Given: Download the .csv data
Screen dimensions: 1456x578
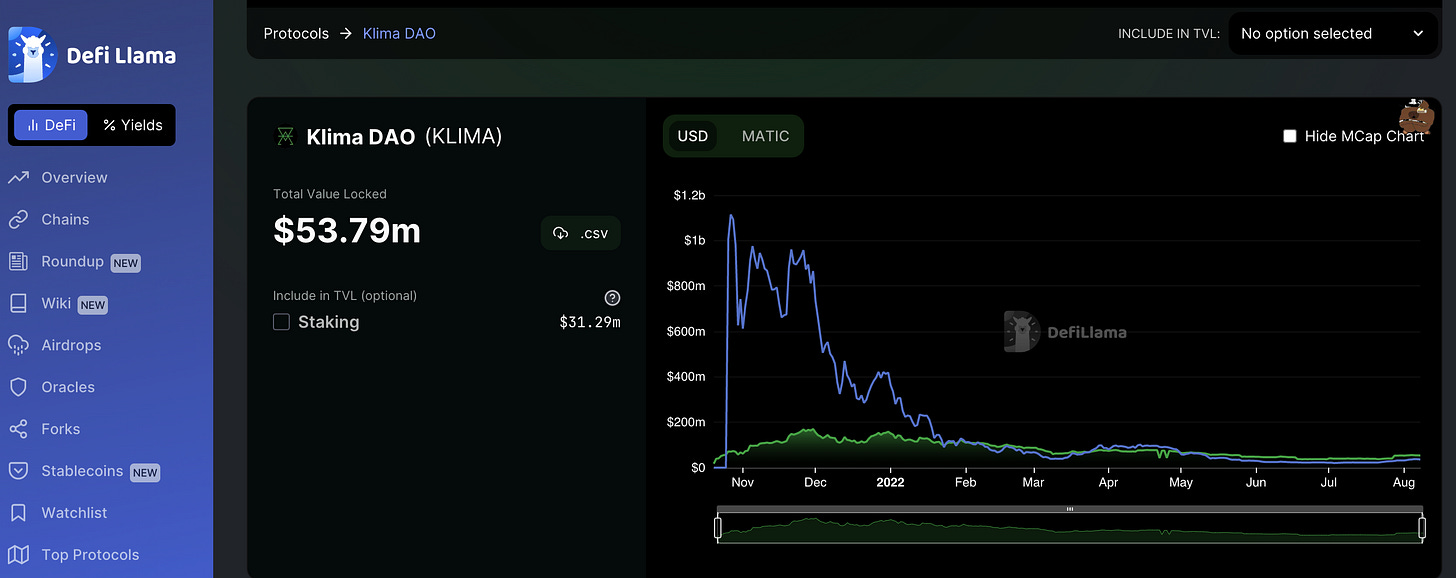Looking at the screenshot, I should point(581,233).
